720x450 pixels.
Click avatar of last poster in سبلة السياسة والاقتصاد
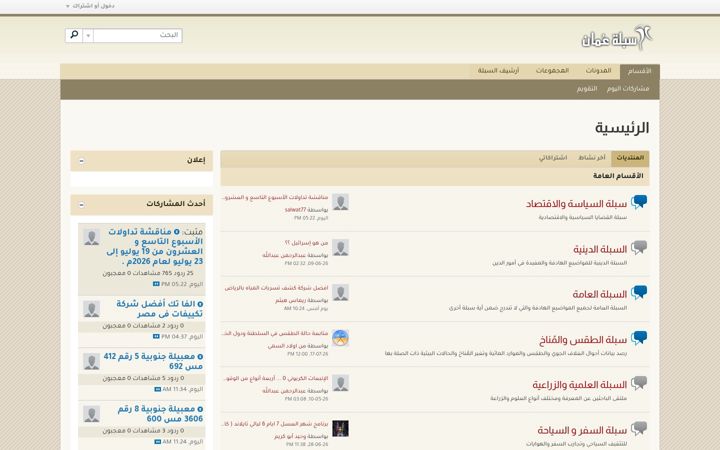(340, 202)
